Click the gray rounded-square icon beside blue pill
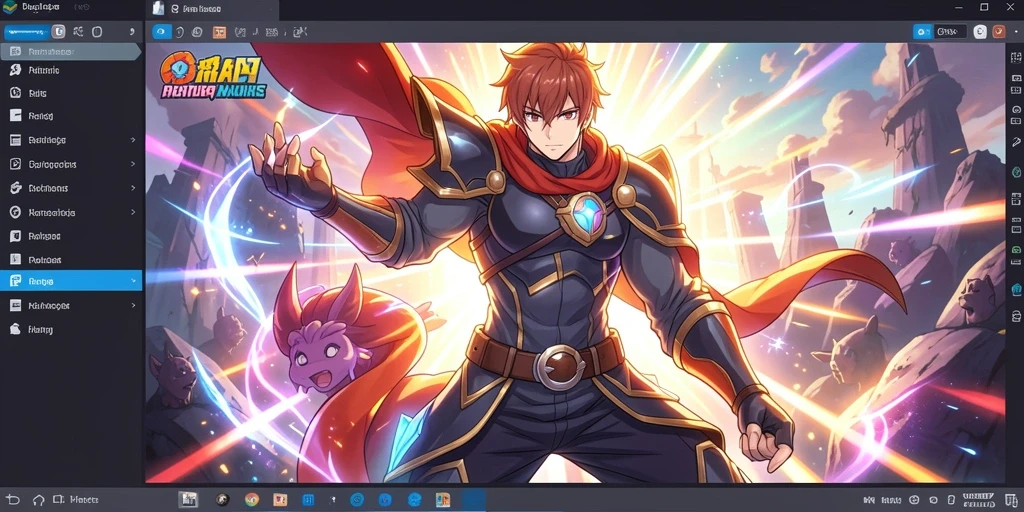1024x512 pixels. (x=59, y=31)
